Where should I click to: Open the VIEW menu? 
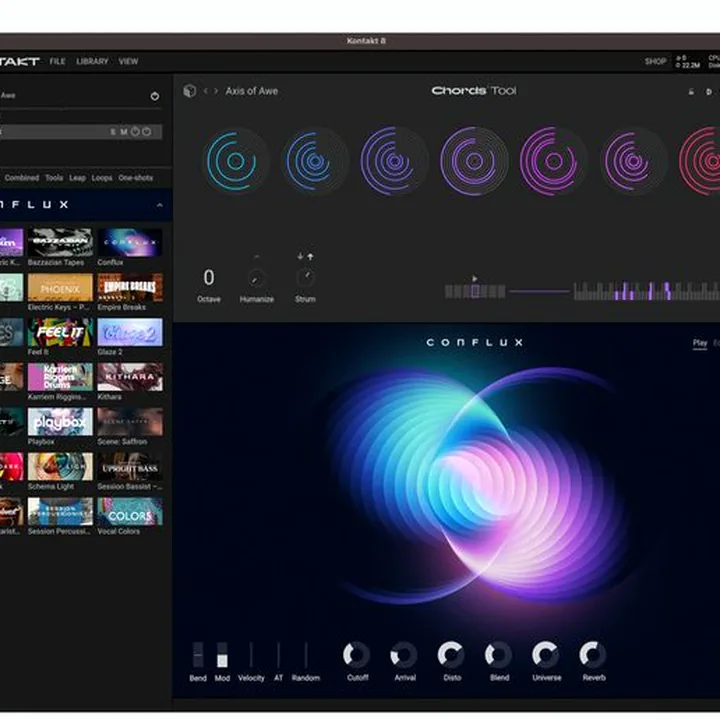(128, 61)
